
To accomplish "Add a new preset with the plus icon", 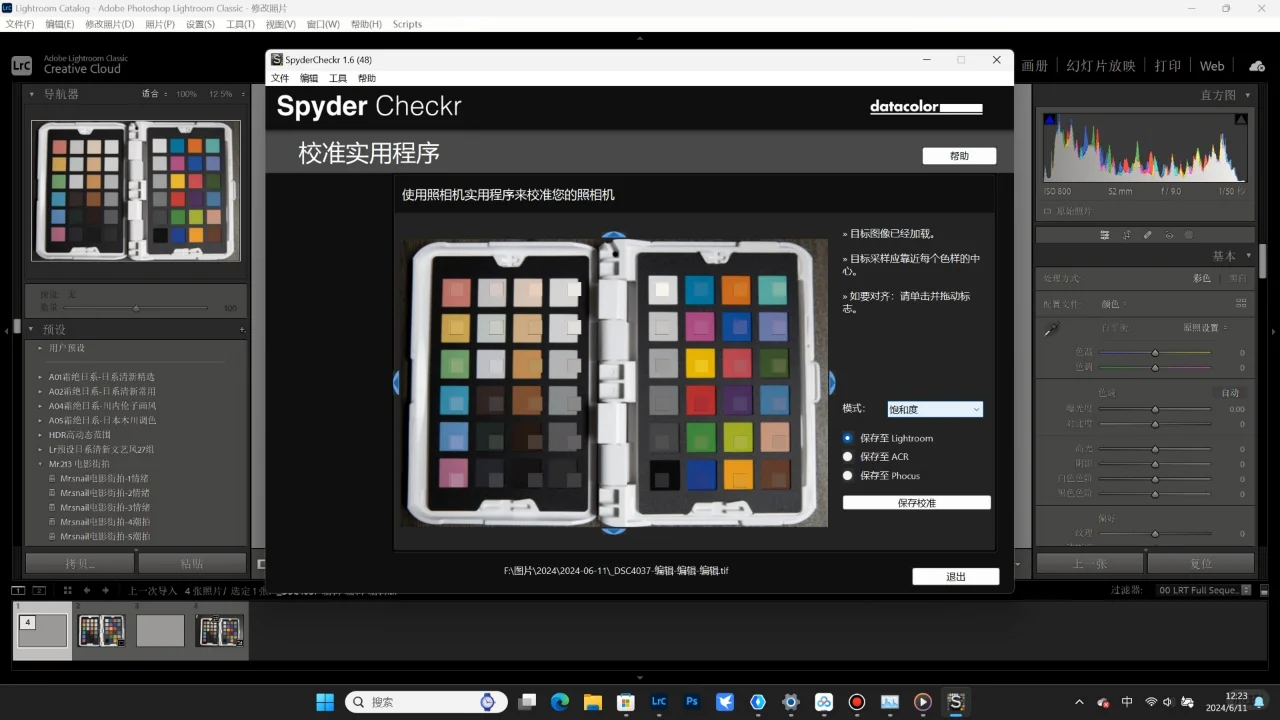I will pos(242,329).
